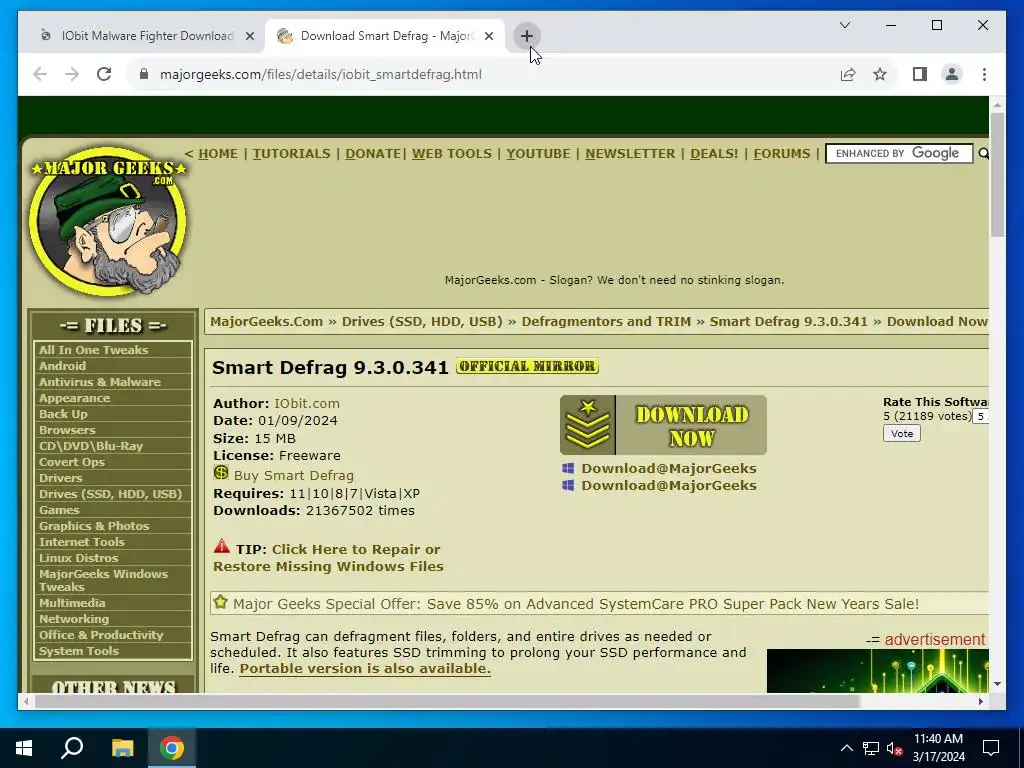1024x768 pixels.
Task: Click the Google enhanced search field
Action: (x=899, y=153)
